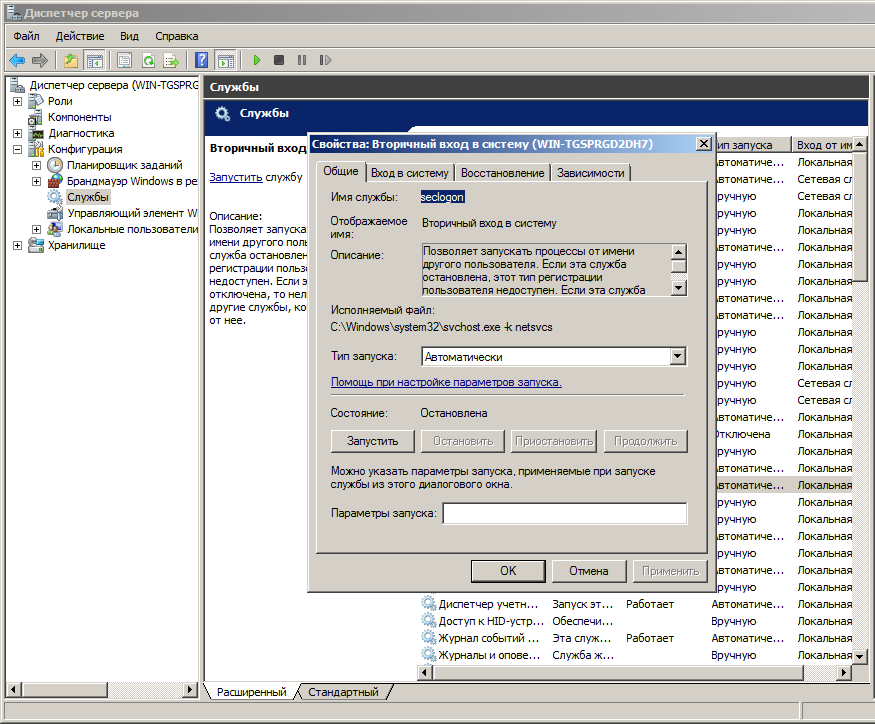875x724 pixels.
Task: Click inside Параметры запуска text field
Action: pos(564,513)
